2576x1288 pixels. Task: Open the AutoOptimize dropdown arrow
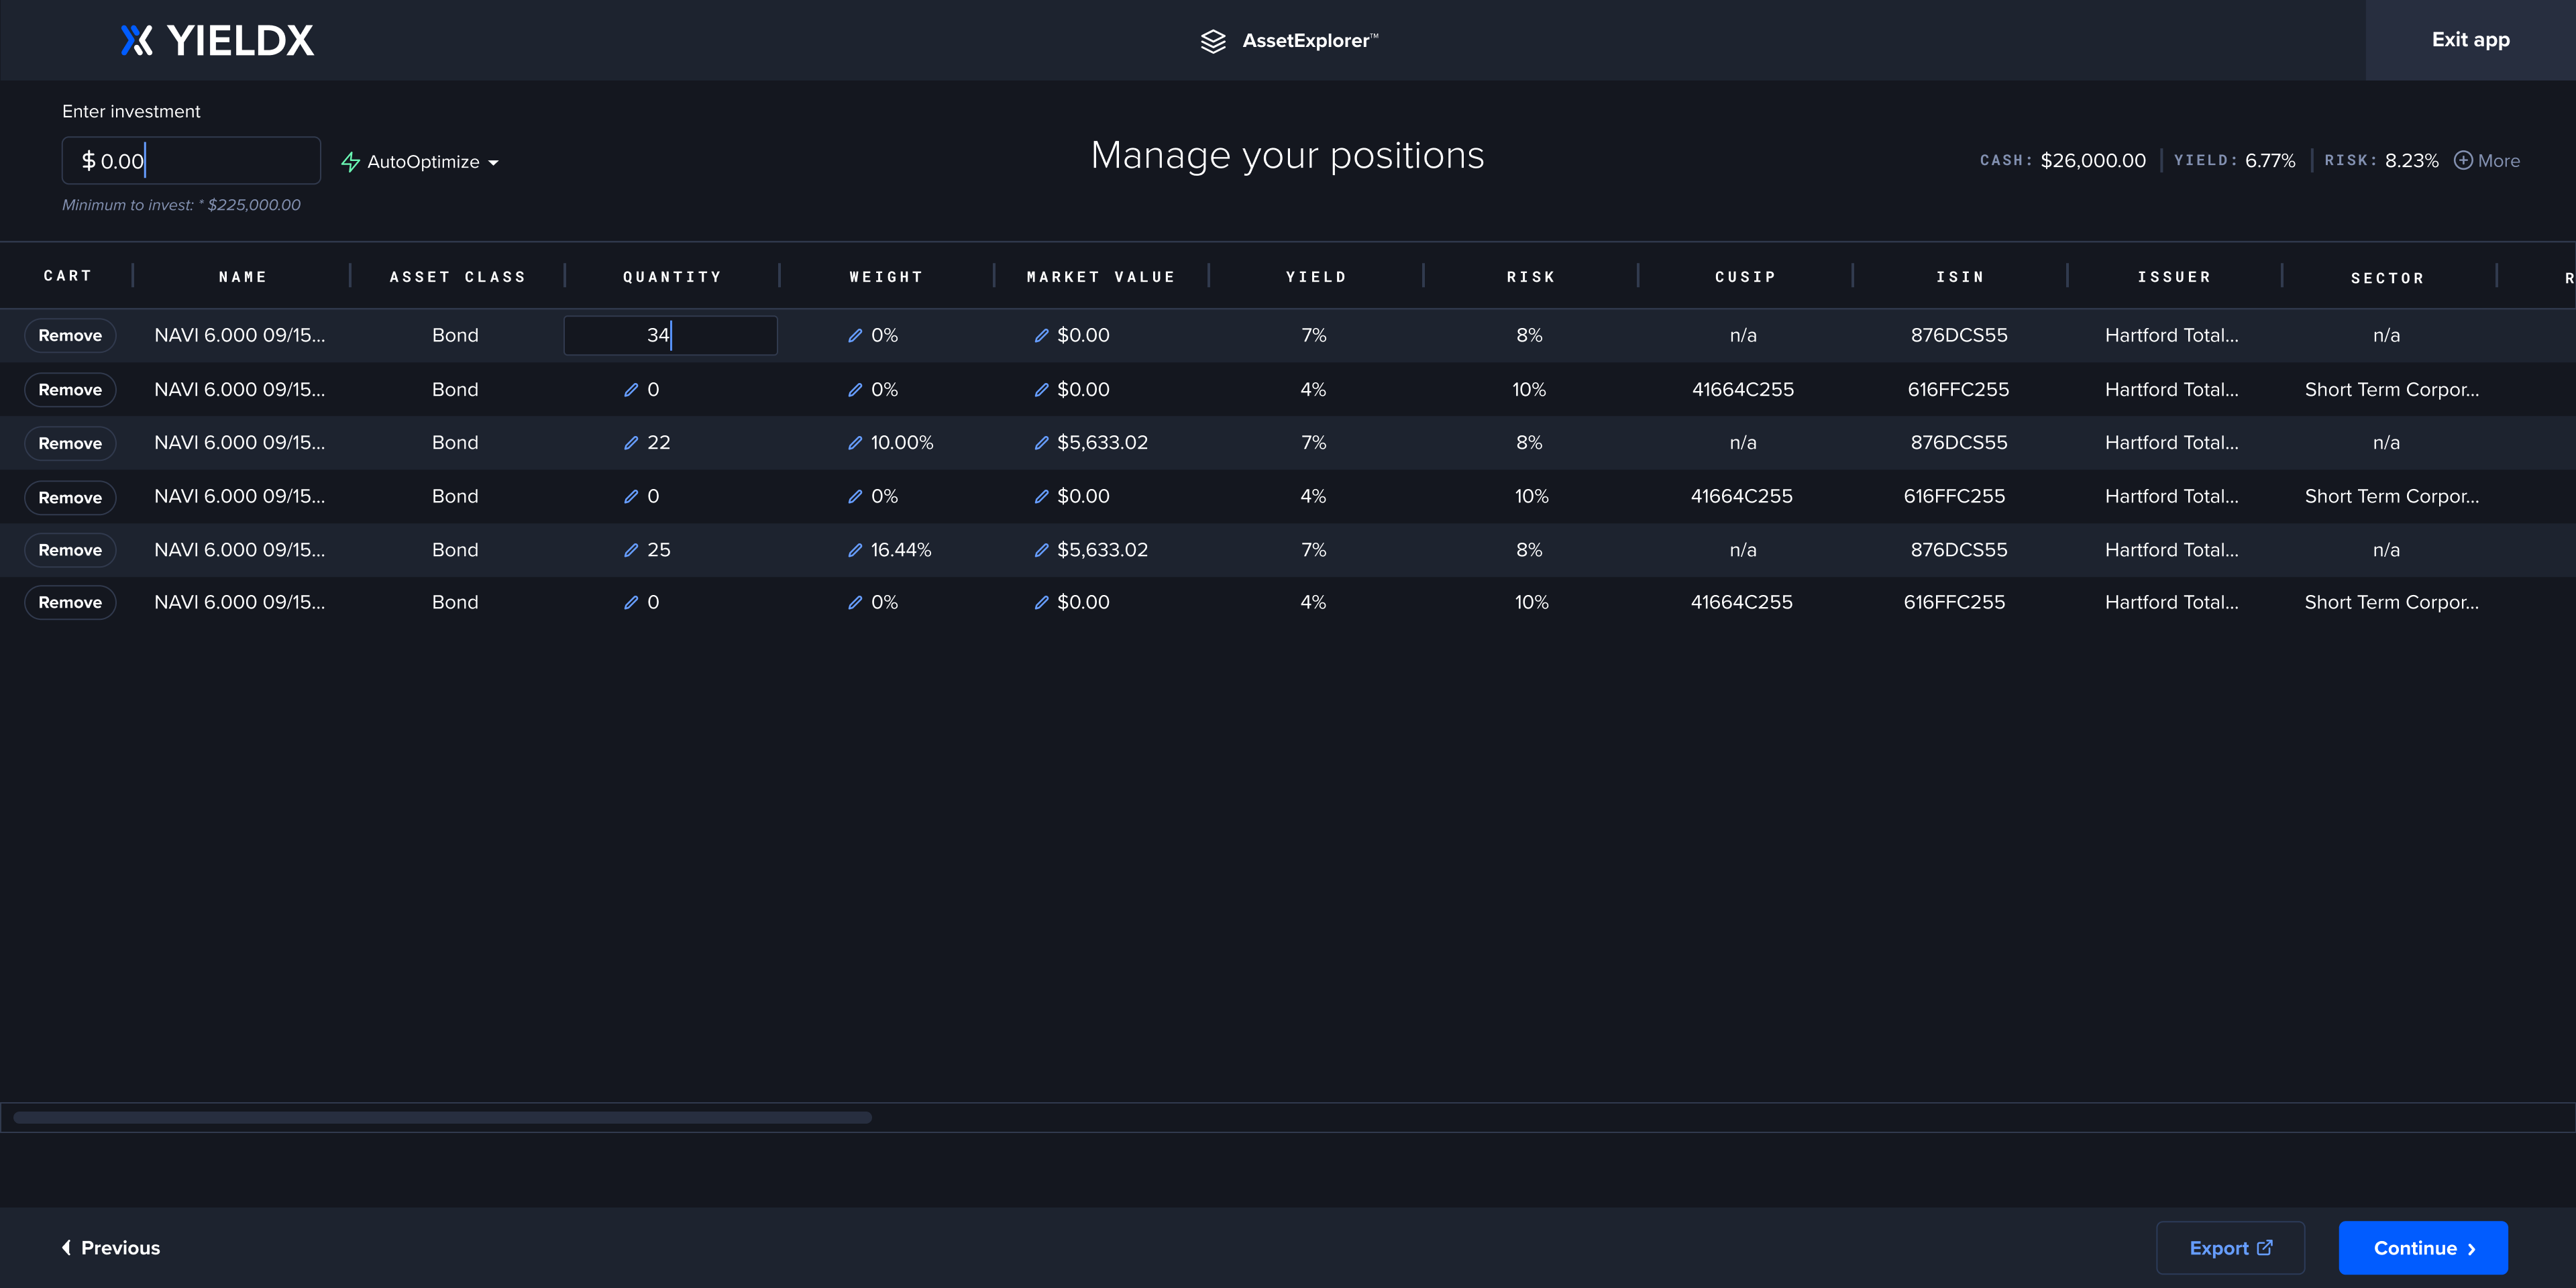point(493,163)
